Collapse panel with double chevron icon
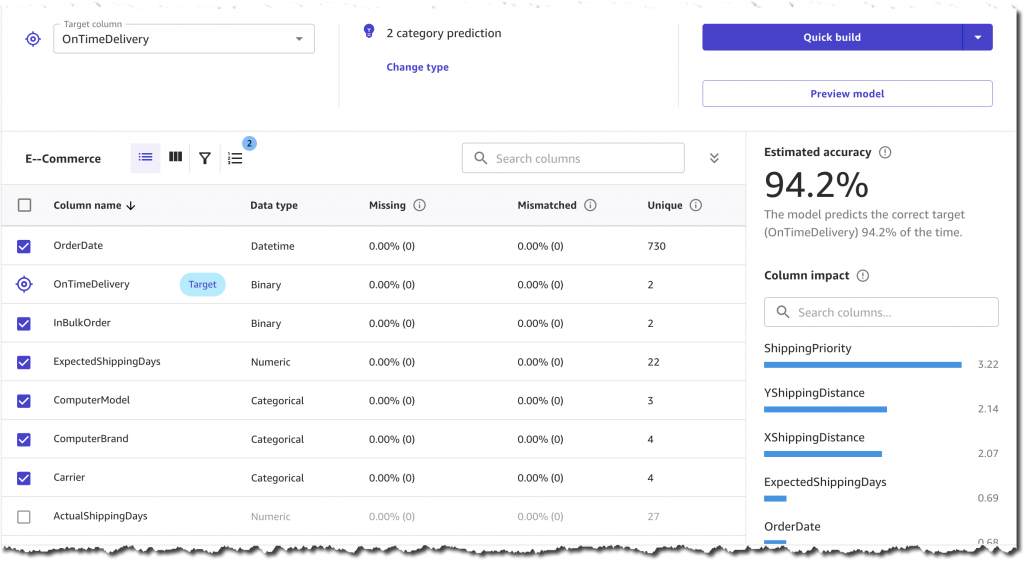1024x561 pixels. point(714,158)
